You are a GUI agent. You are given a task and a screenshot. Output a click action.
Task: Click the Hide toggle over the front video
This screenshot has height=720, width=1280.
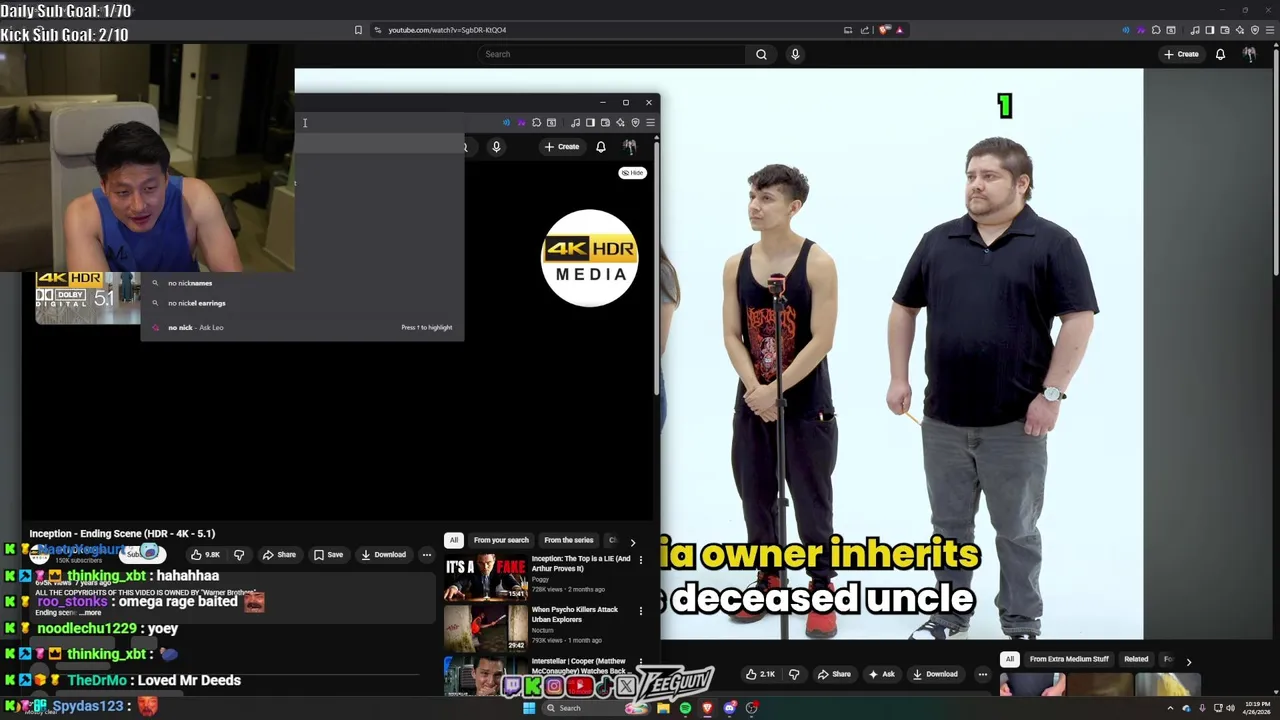point(632,173)
